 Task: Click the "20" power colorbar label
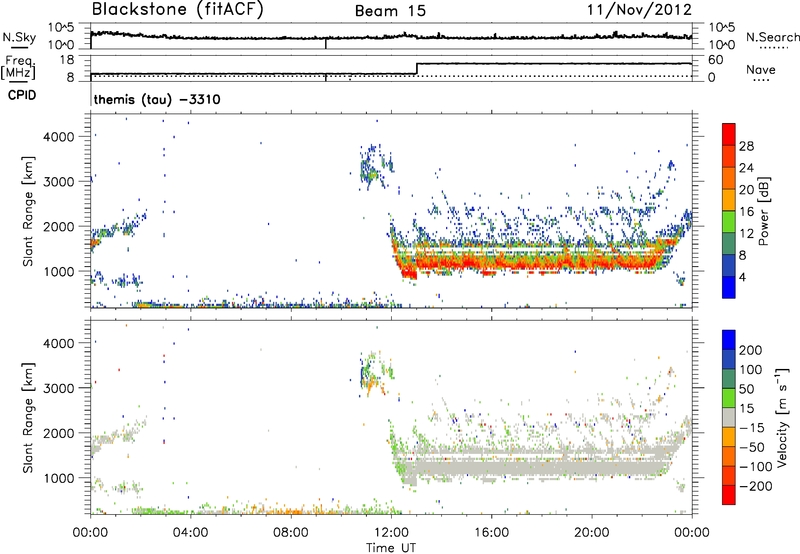pyautogui.click(x=746, y=190)
